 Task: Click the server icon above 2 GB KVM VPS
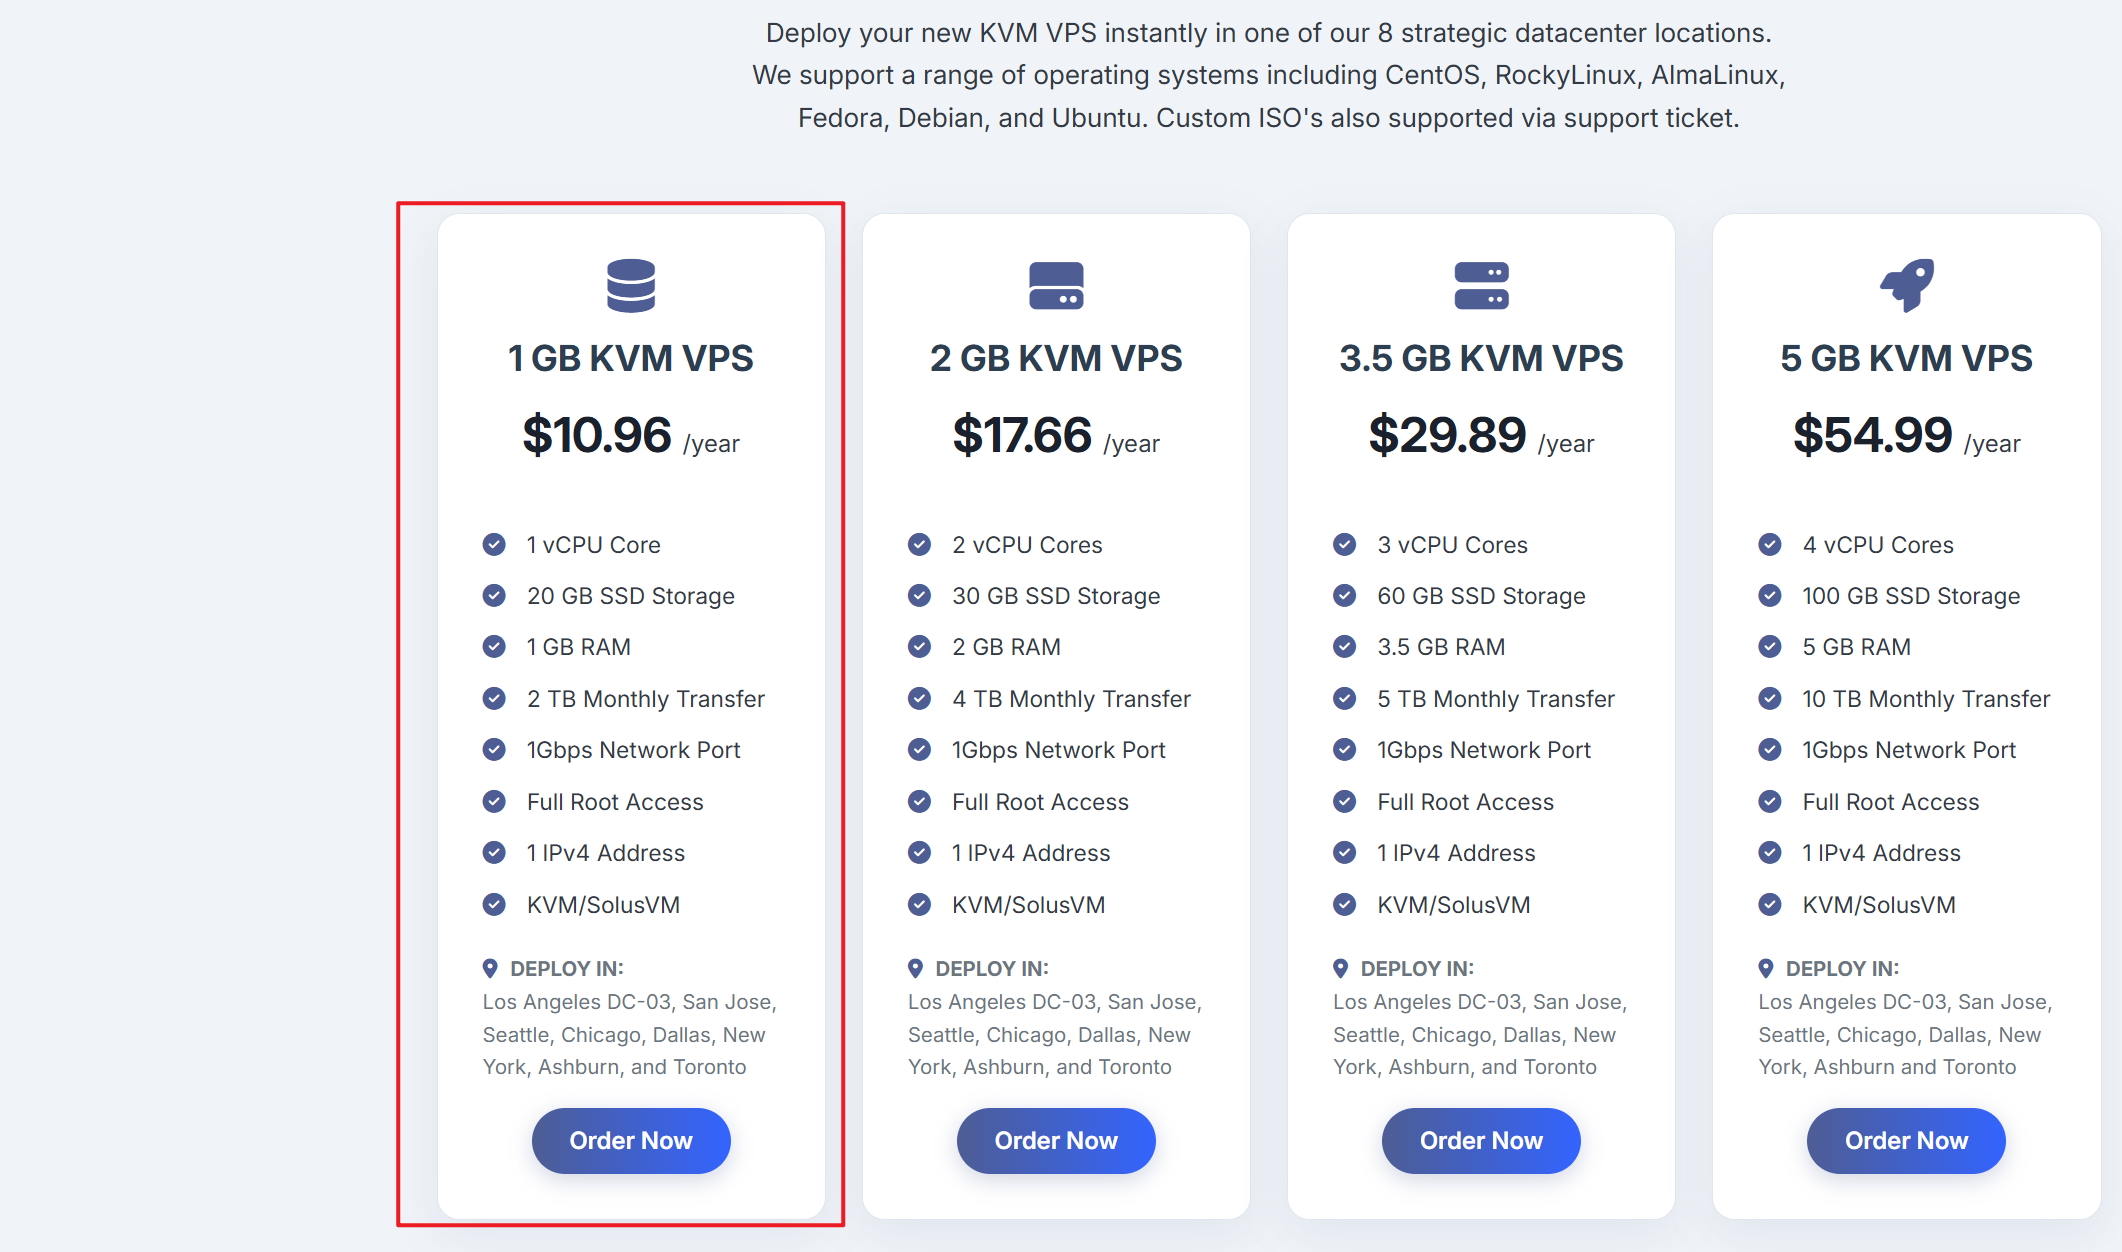pos(1056,286)
